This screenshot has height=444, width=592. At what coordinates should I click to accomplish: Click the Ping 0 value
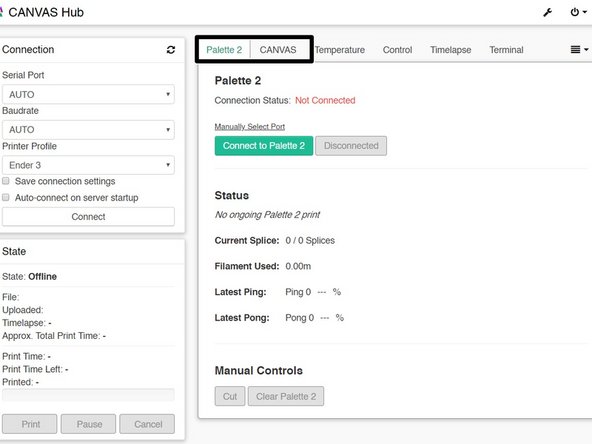click(298, 292)
